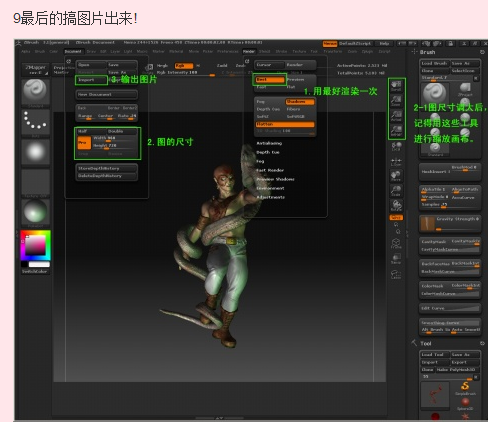
Task: Pick a color in the color picker square
Action: point(36,245)
